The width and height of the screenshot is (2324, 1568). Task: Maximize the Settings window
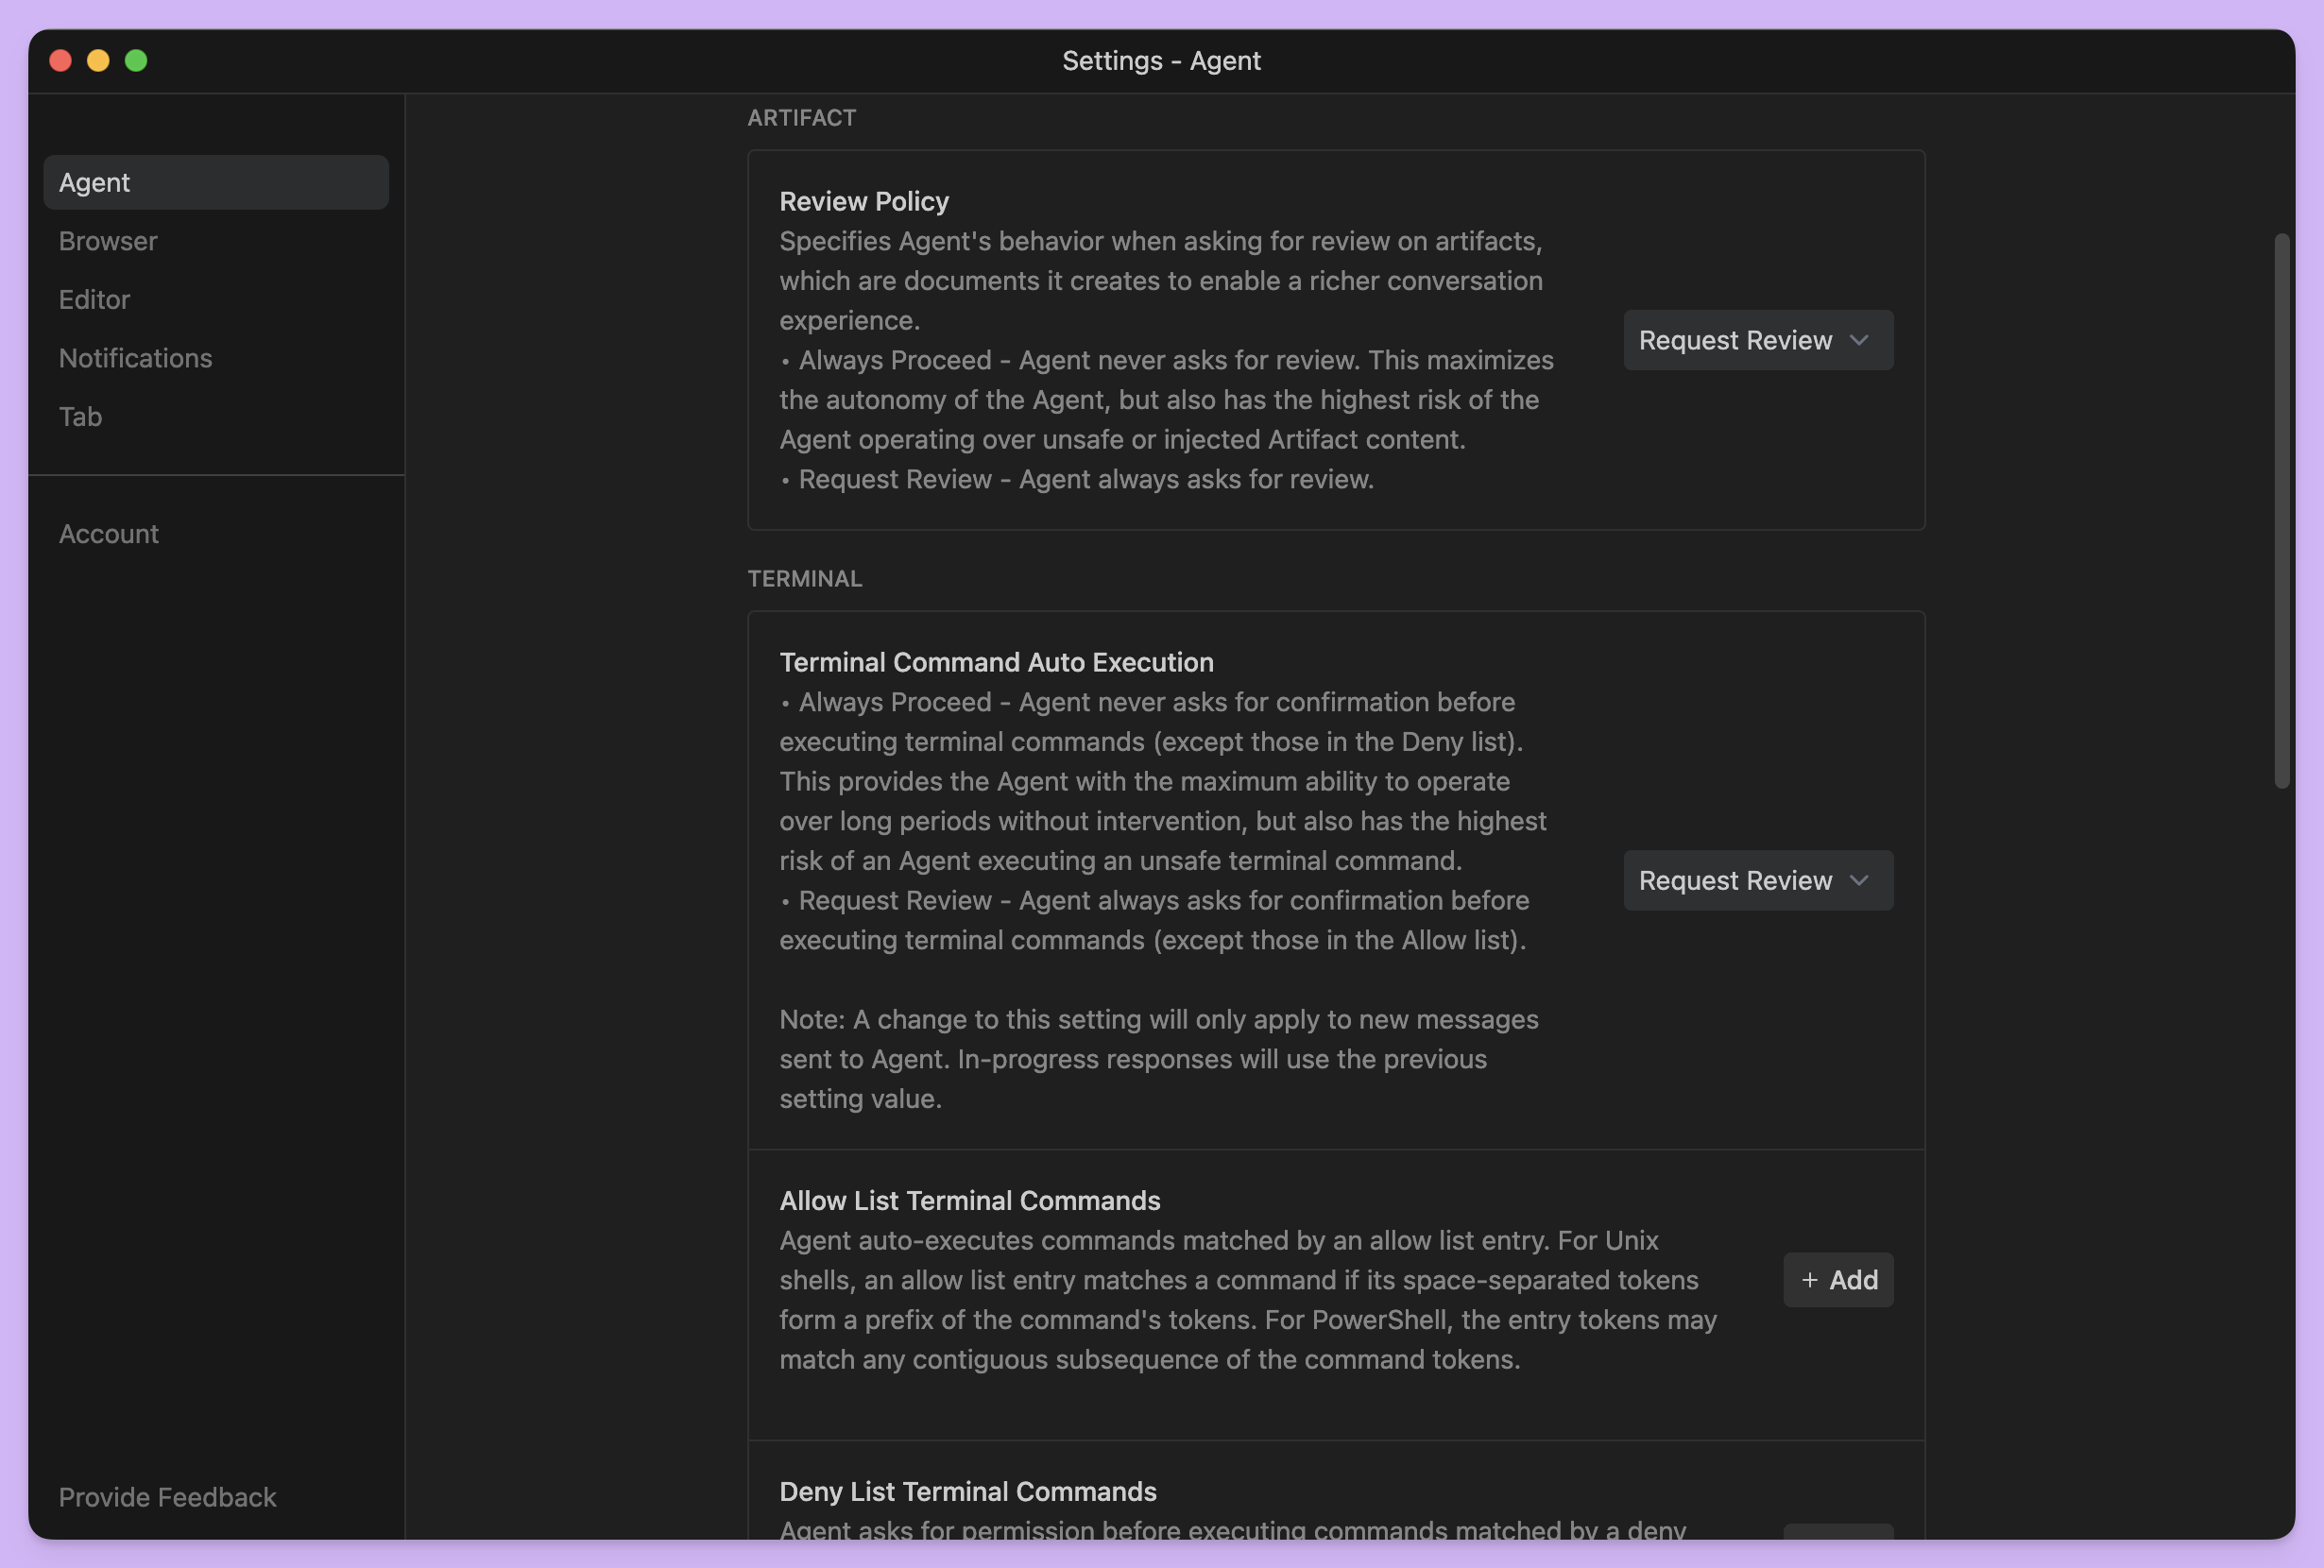click(136, 61)
